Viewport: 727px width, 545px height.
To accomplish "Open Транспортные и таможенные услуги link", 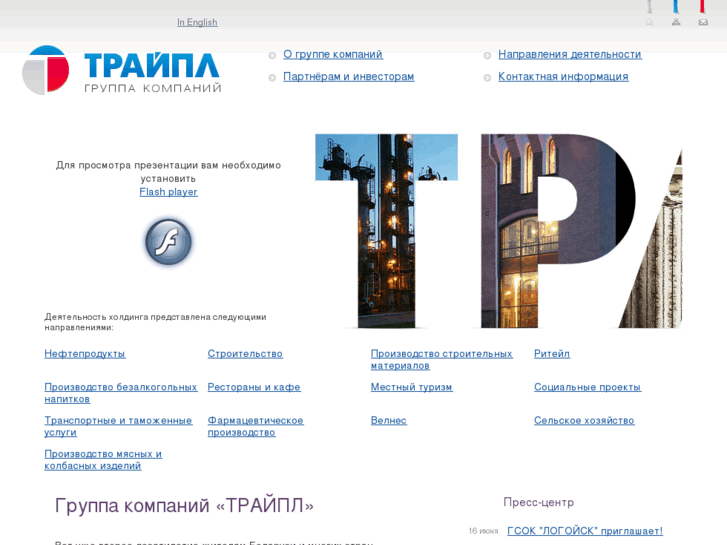I will 118,426.
